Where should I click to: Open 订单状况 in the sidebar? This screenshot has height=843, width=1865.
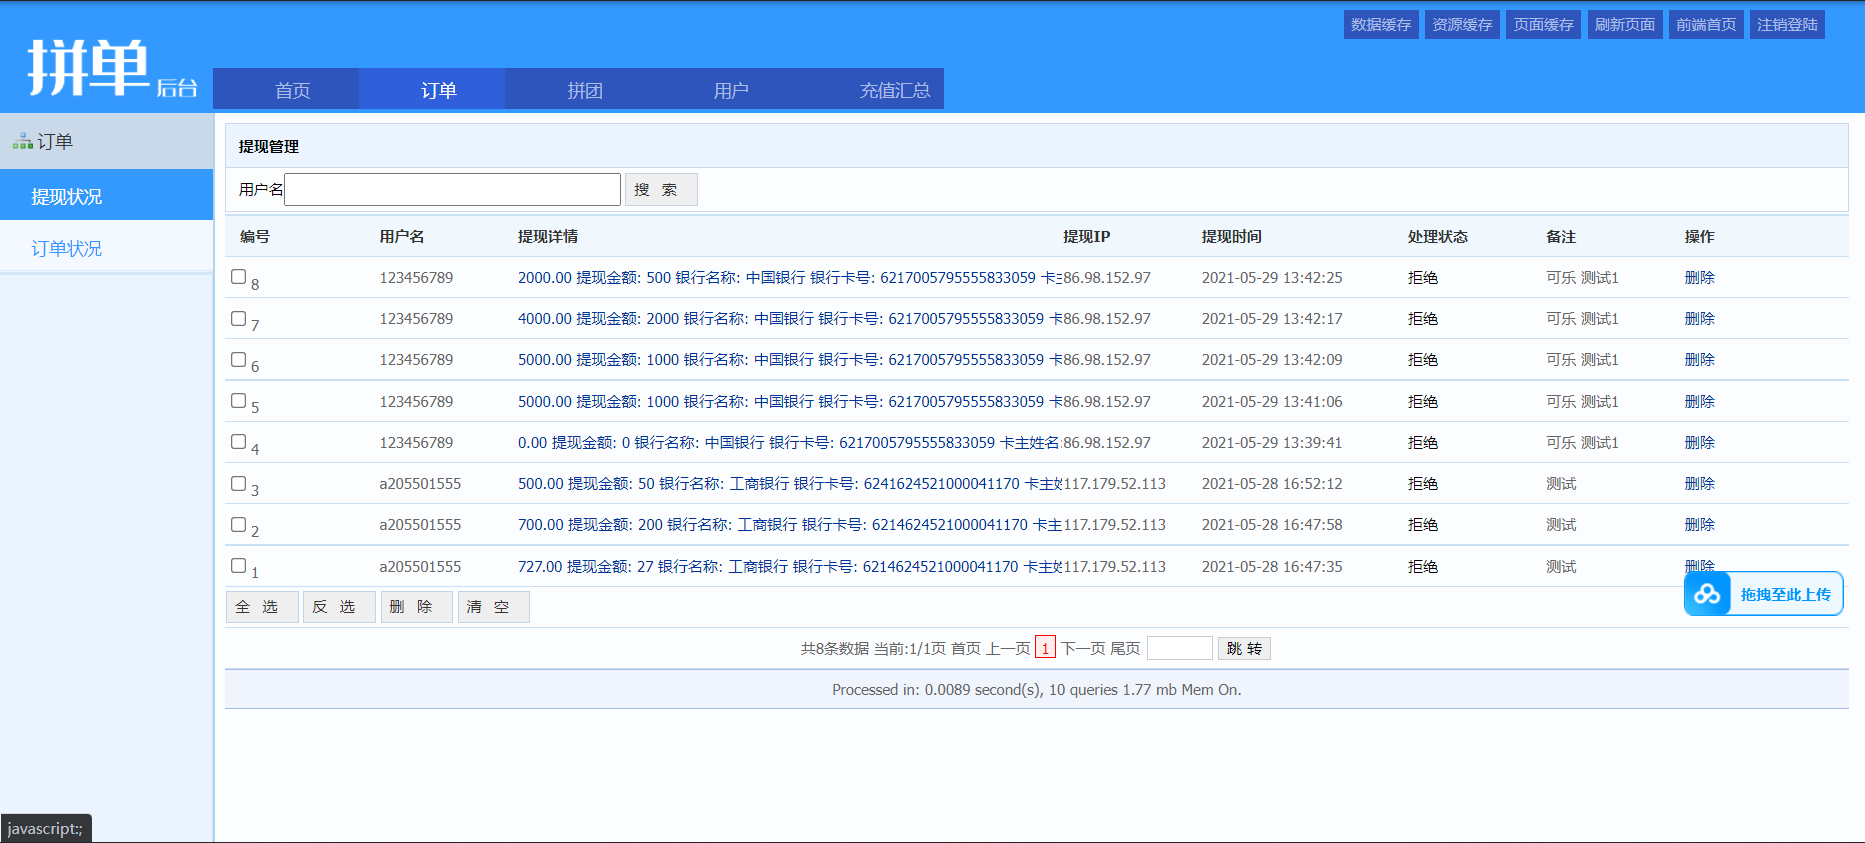click(x=106, y=247)
